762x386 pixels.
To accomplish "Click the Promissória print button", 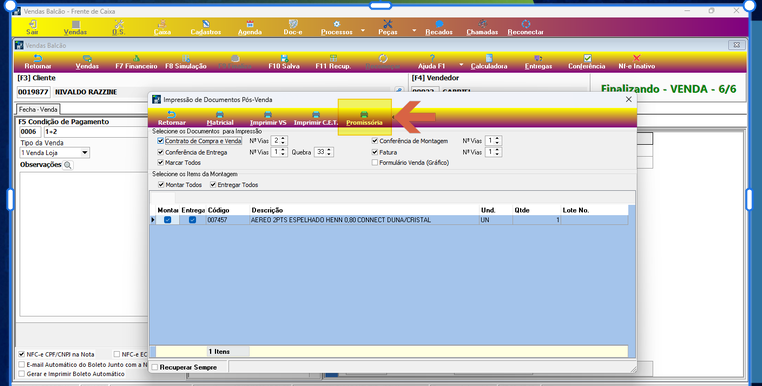I will point(364,118).
